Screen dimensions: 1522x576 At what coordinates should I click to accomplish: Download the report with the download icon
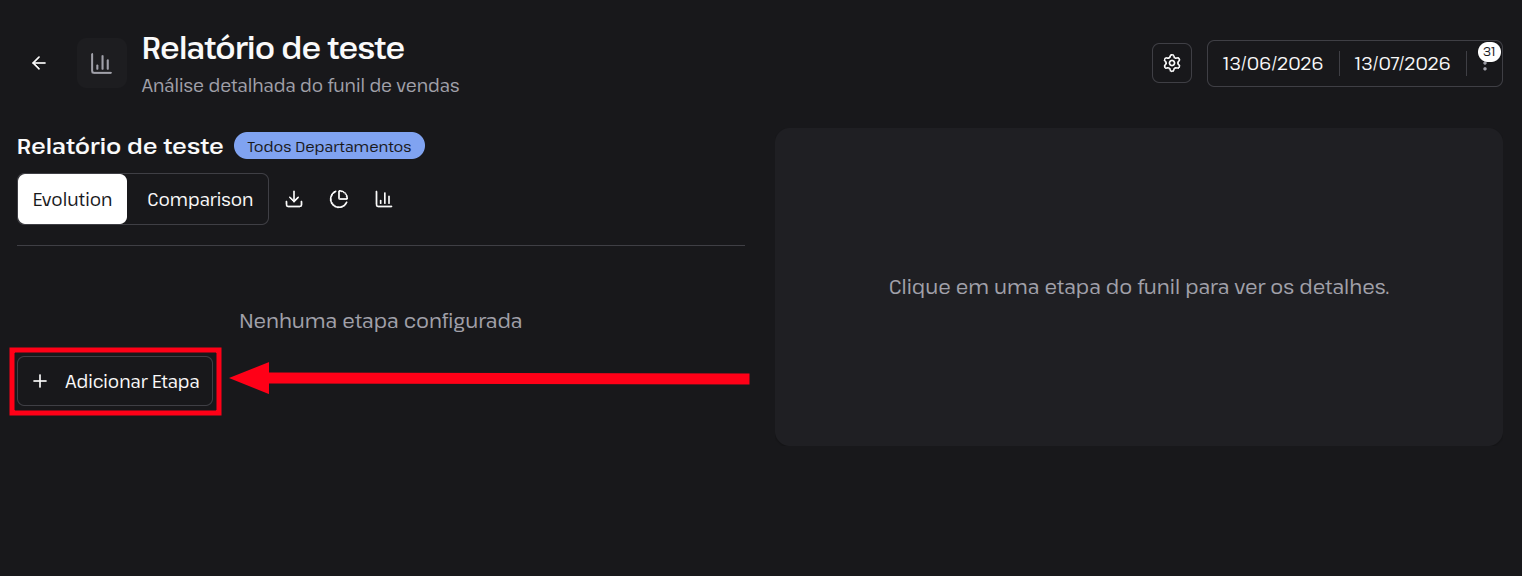pyautogui.click(x=294, y=199)
